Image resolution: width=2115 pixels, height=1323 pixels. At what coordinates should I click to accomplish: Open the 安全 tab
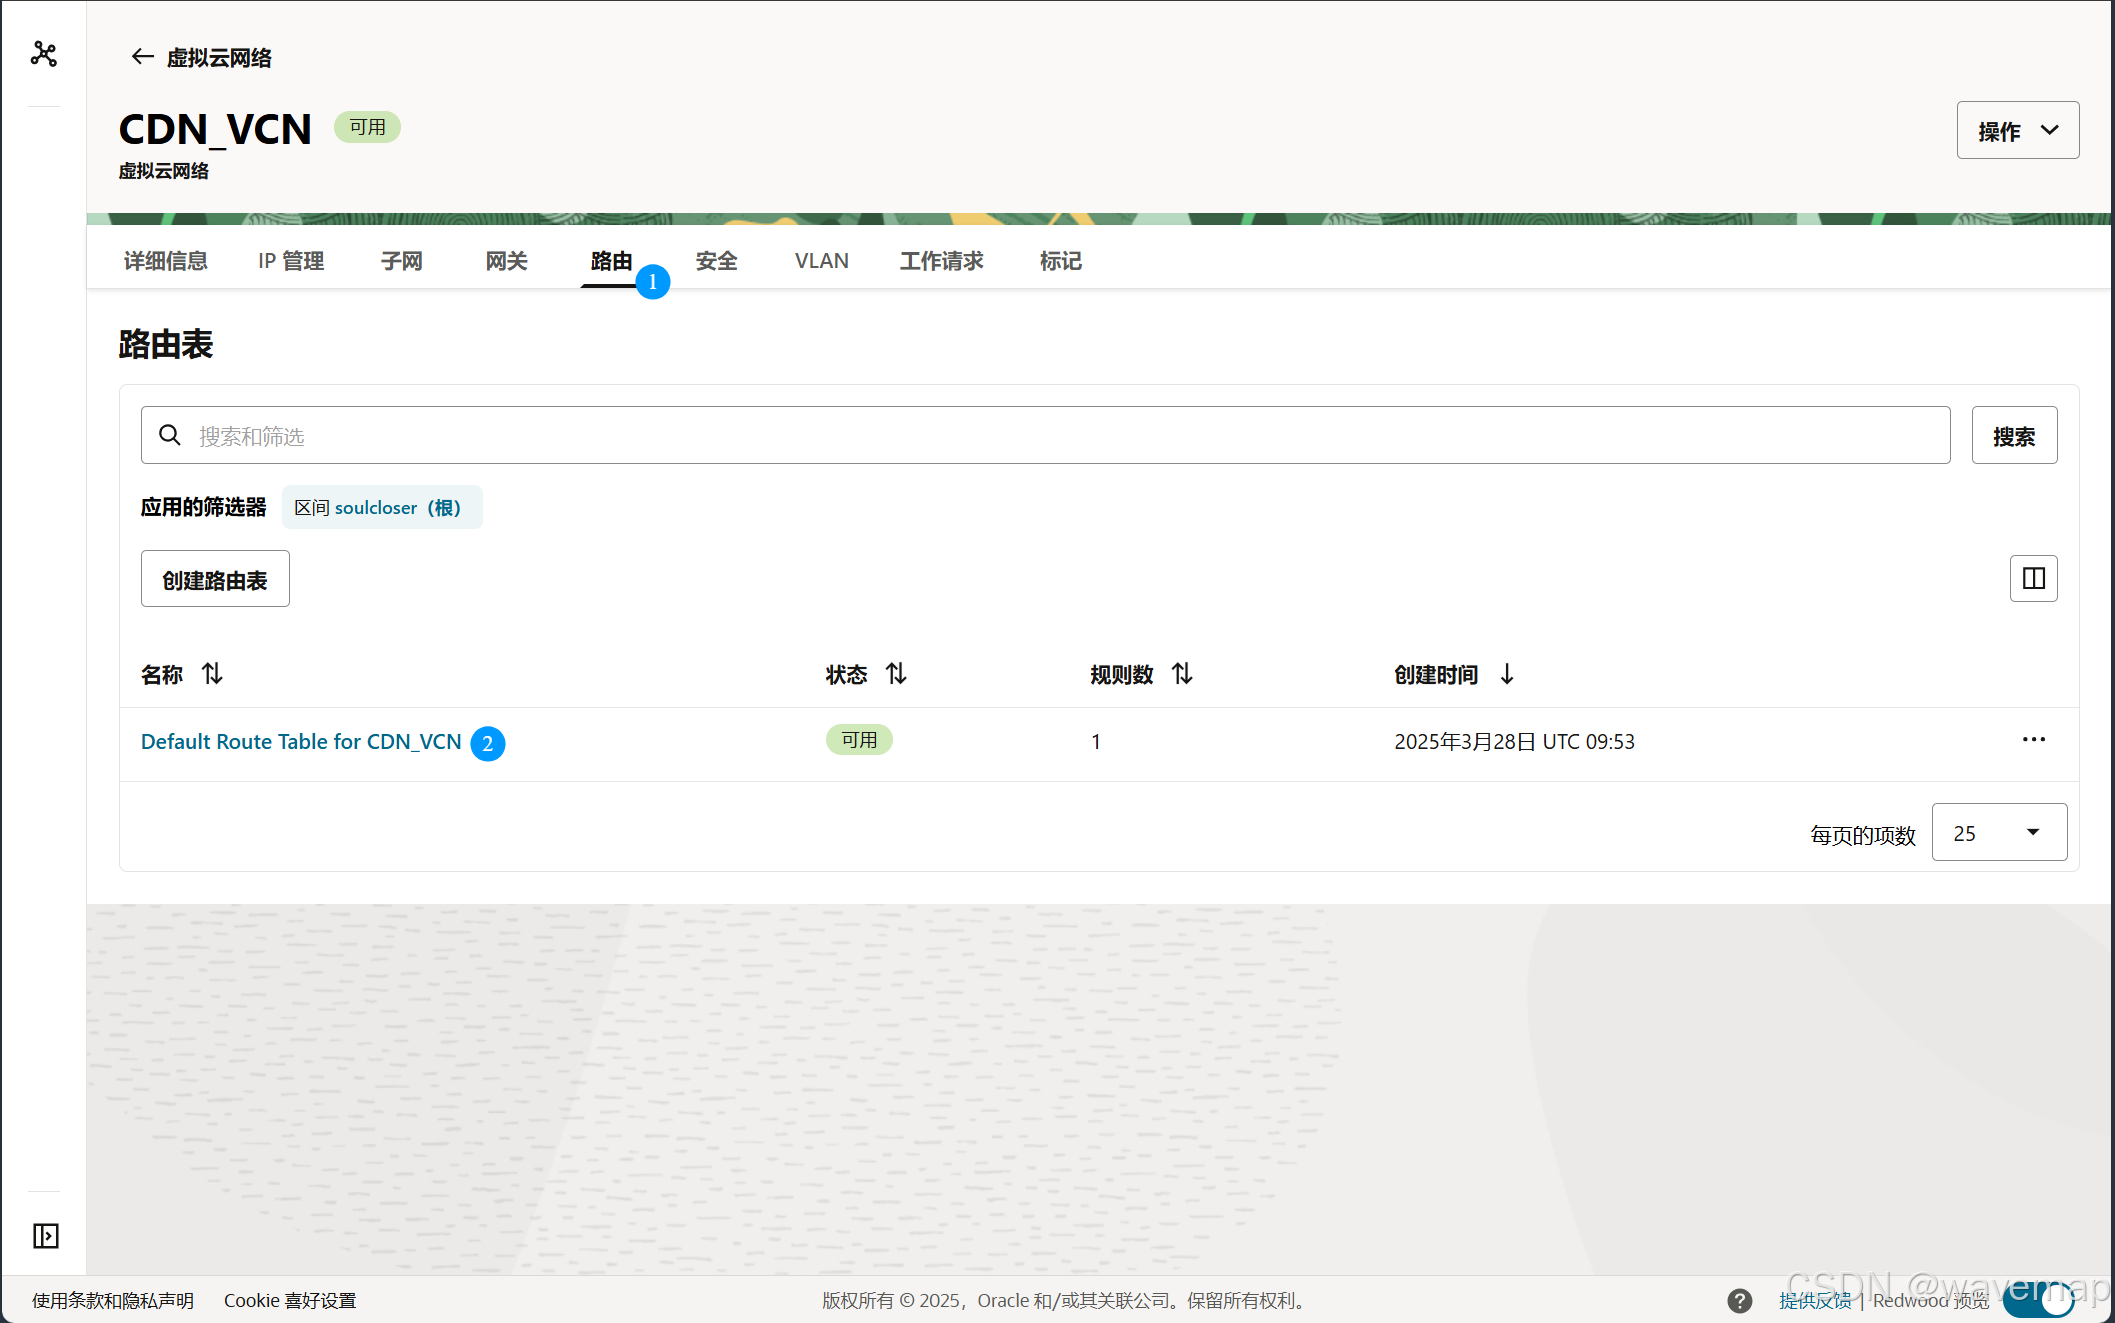[x=716, y=261]
